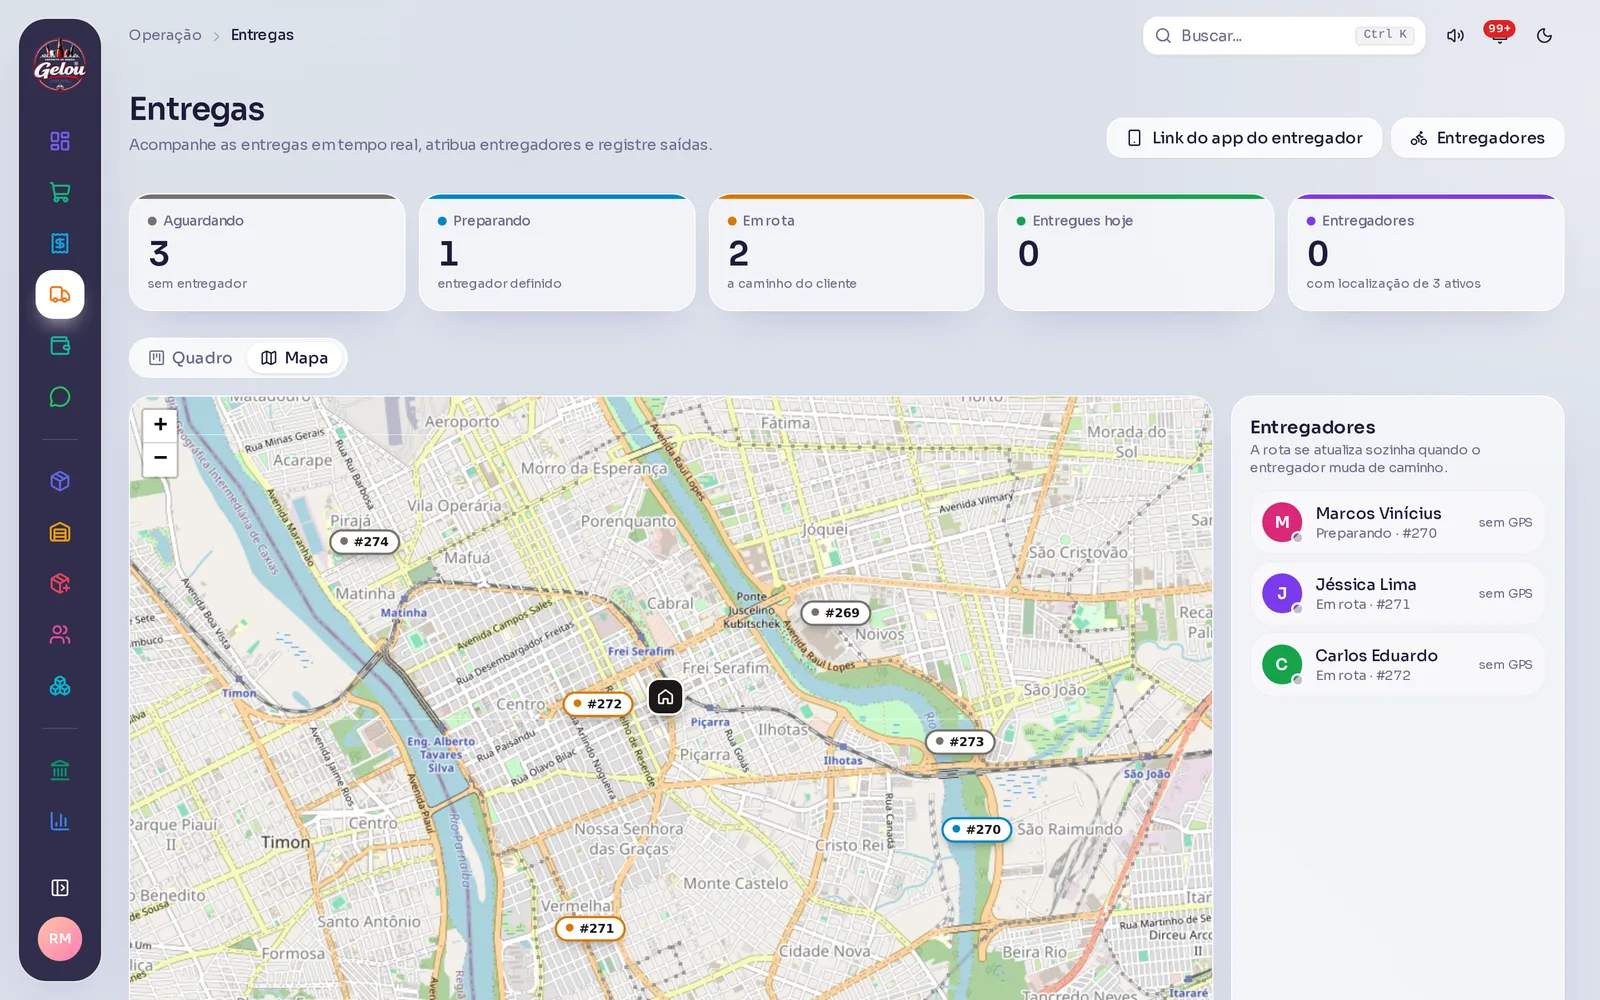
Task: Open the warehouse stock icon in sidebar
Action: click(x=60, y=532)
